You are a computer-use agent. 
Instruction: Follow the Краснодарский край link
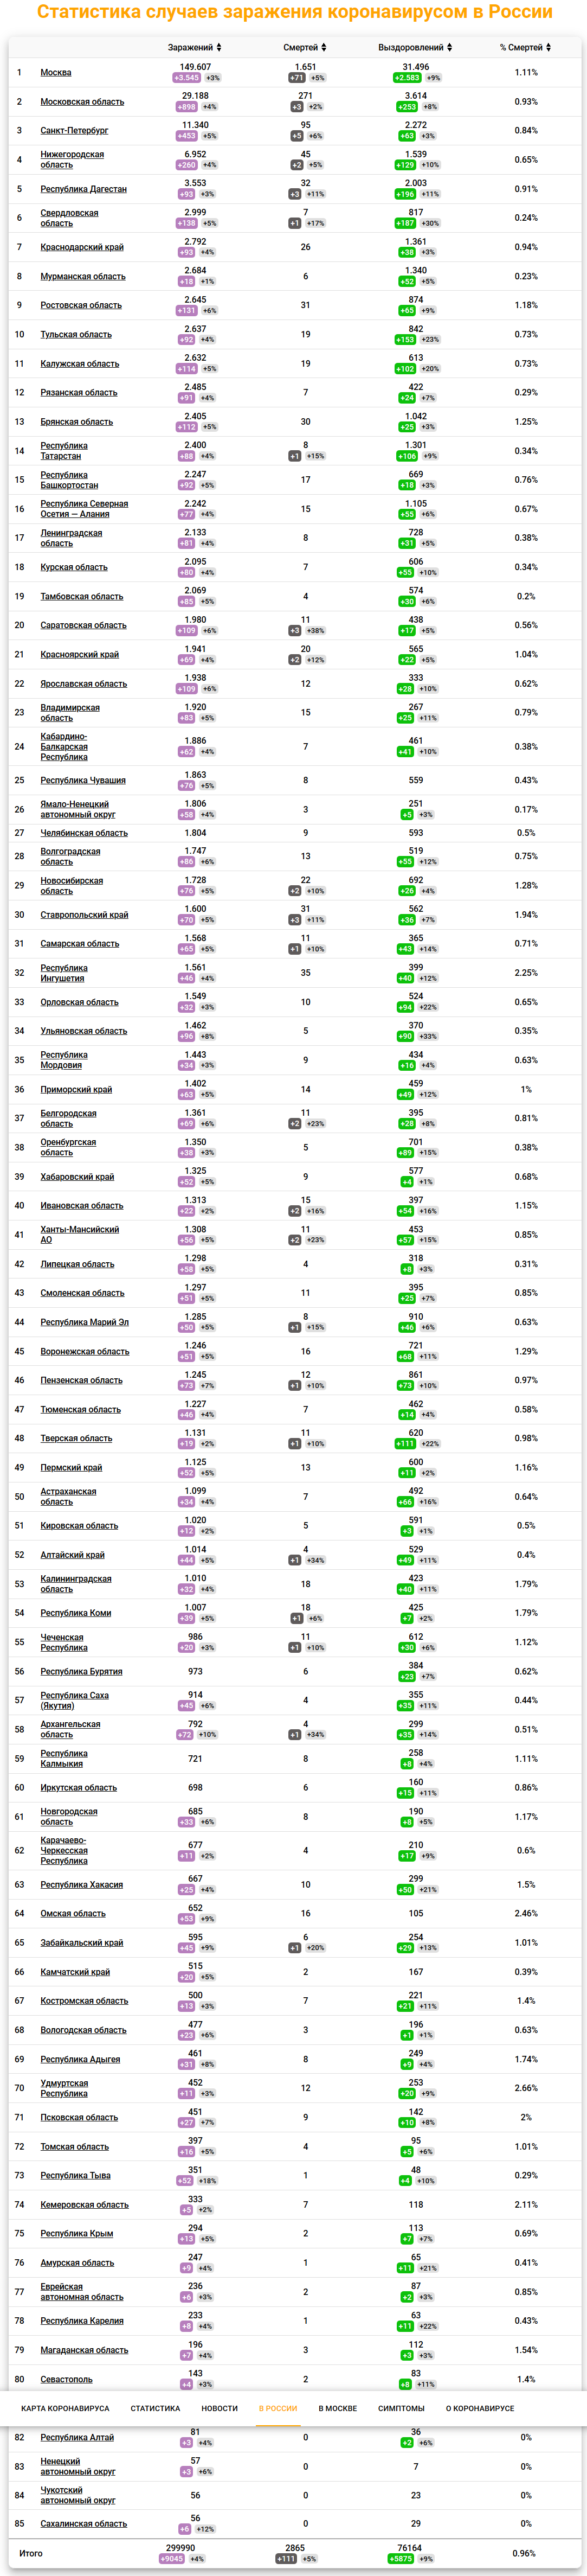pos(82,247)
